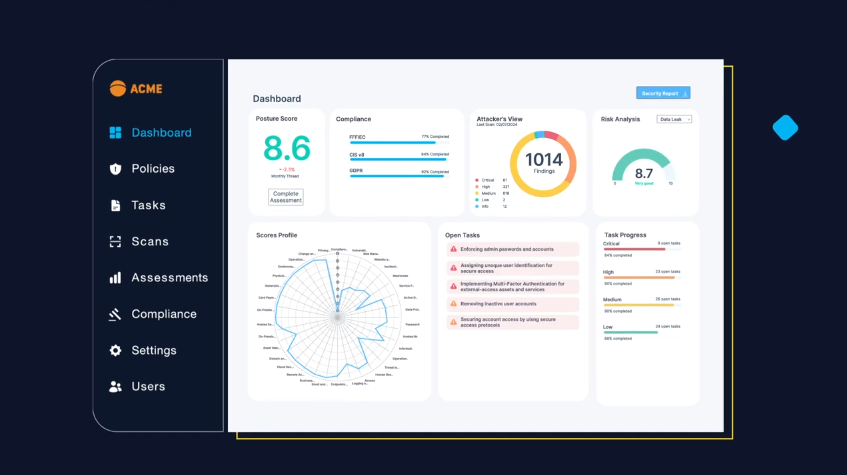Click the Tasks document icon
This screenshot has height=475, width=847.
coord(116,205)
